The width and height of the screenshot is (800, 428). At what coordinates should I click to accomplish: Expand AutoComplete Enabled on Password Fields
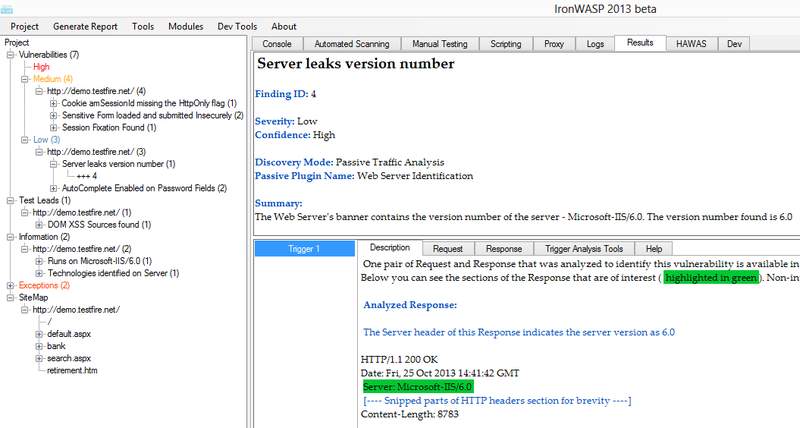coord(54,188)
